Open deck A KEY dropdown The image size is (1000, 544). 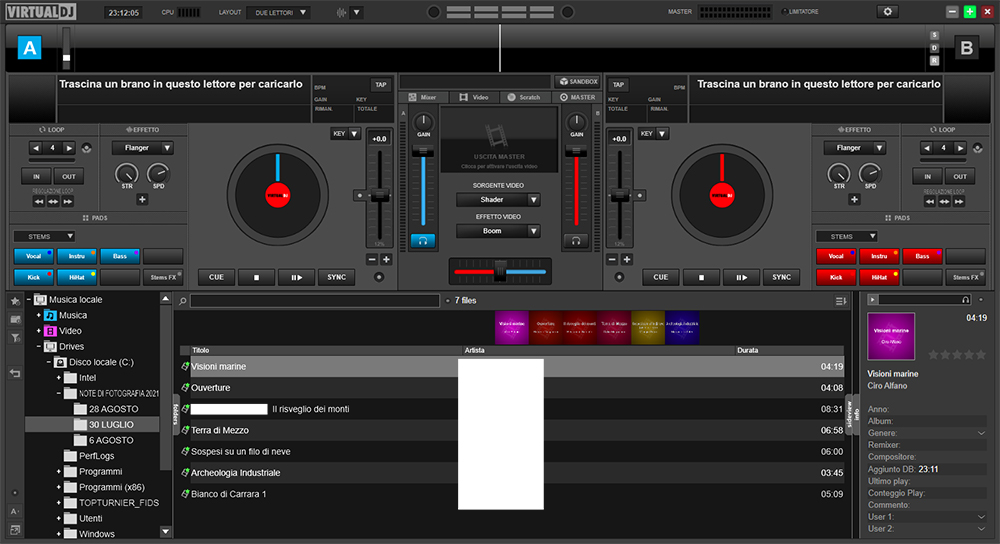coord(346,134)
